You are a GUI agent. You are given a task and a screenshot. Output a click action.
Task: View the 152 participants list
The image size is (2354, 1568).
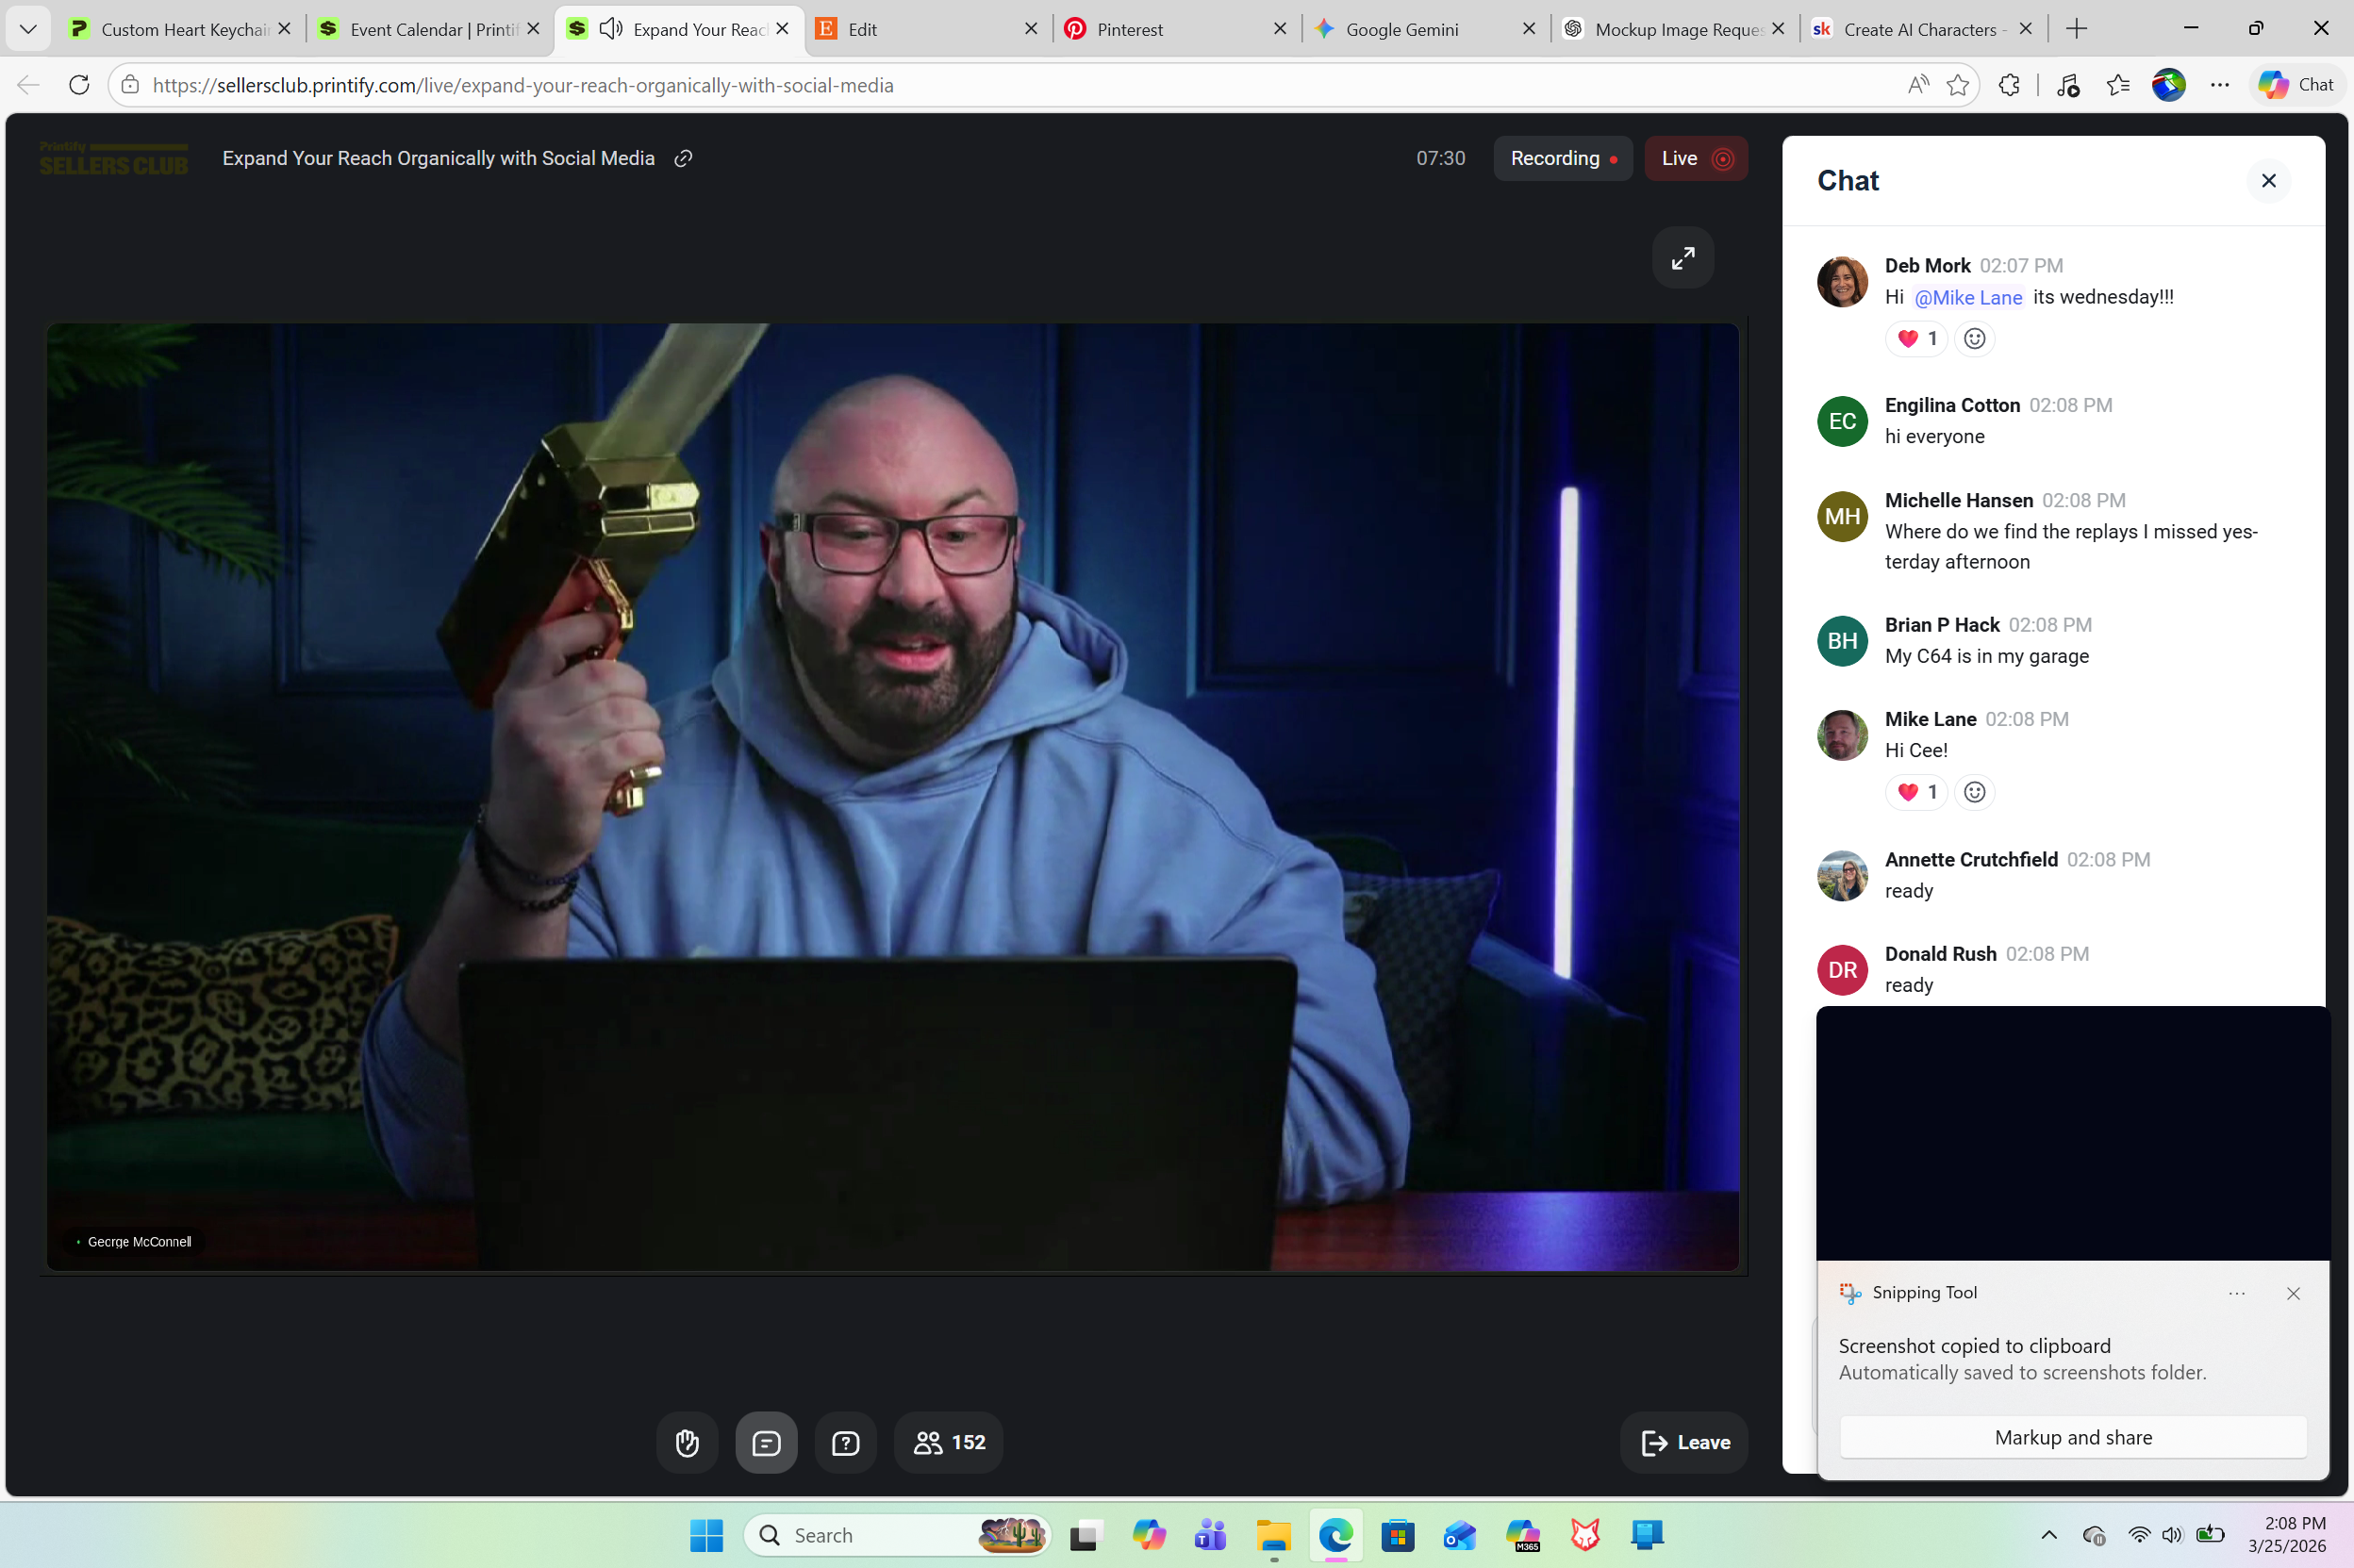[948, 1442]
